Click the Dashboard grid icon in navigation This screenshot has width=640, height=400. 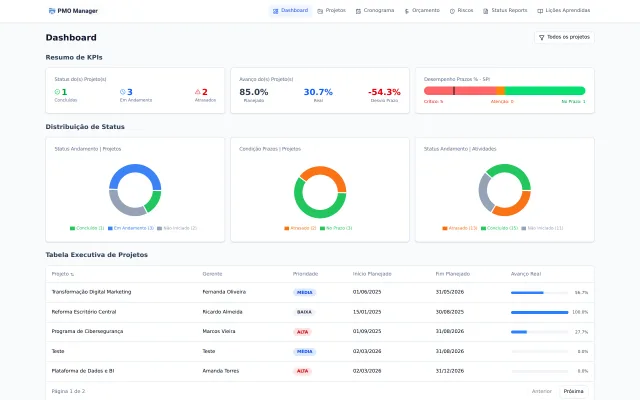276,11
